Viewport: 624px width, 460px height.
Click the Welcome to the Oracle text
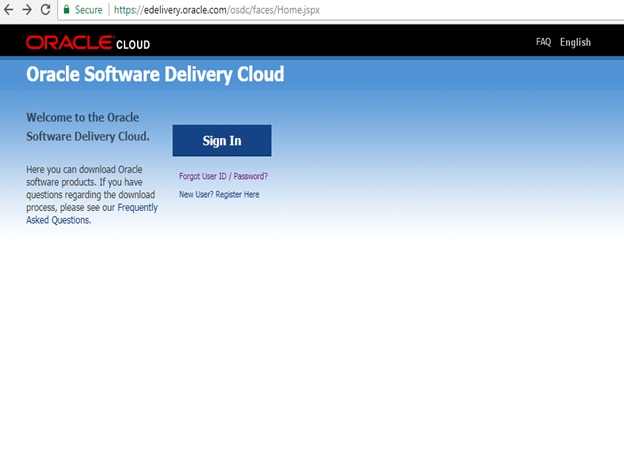tap(83, 117)
